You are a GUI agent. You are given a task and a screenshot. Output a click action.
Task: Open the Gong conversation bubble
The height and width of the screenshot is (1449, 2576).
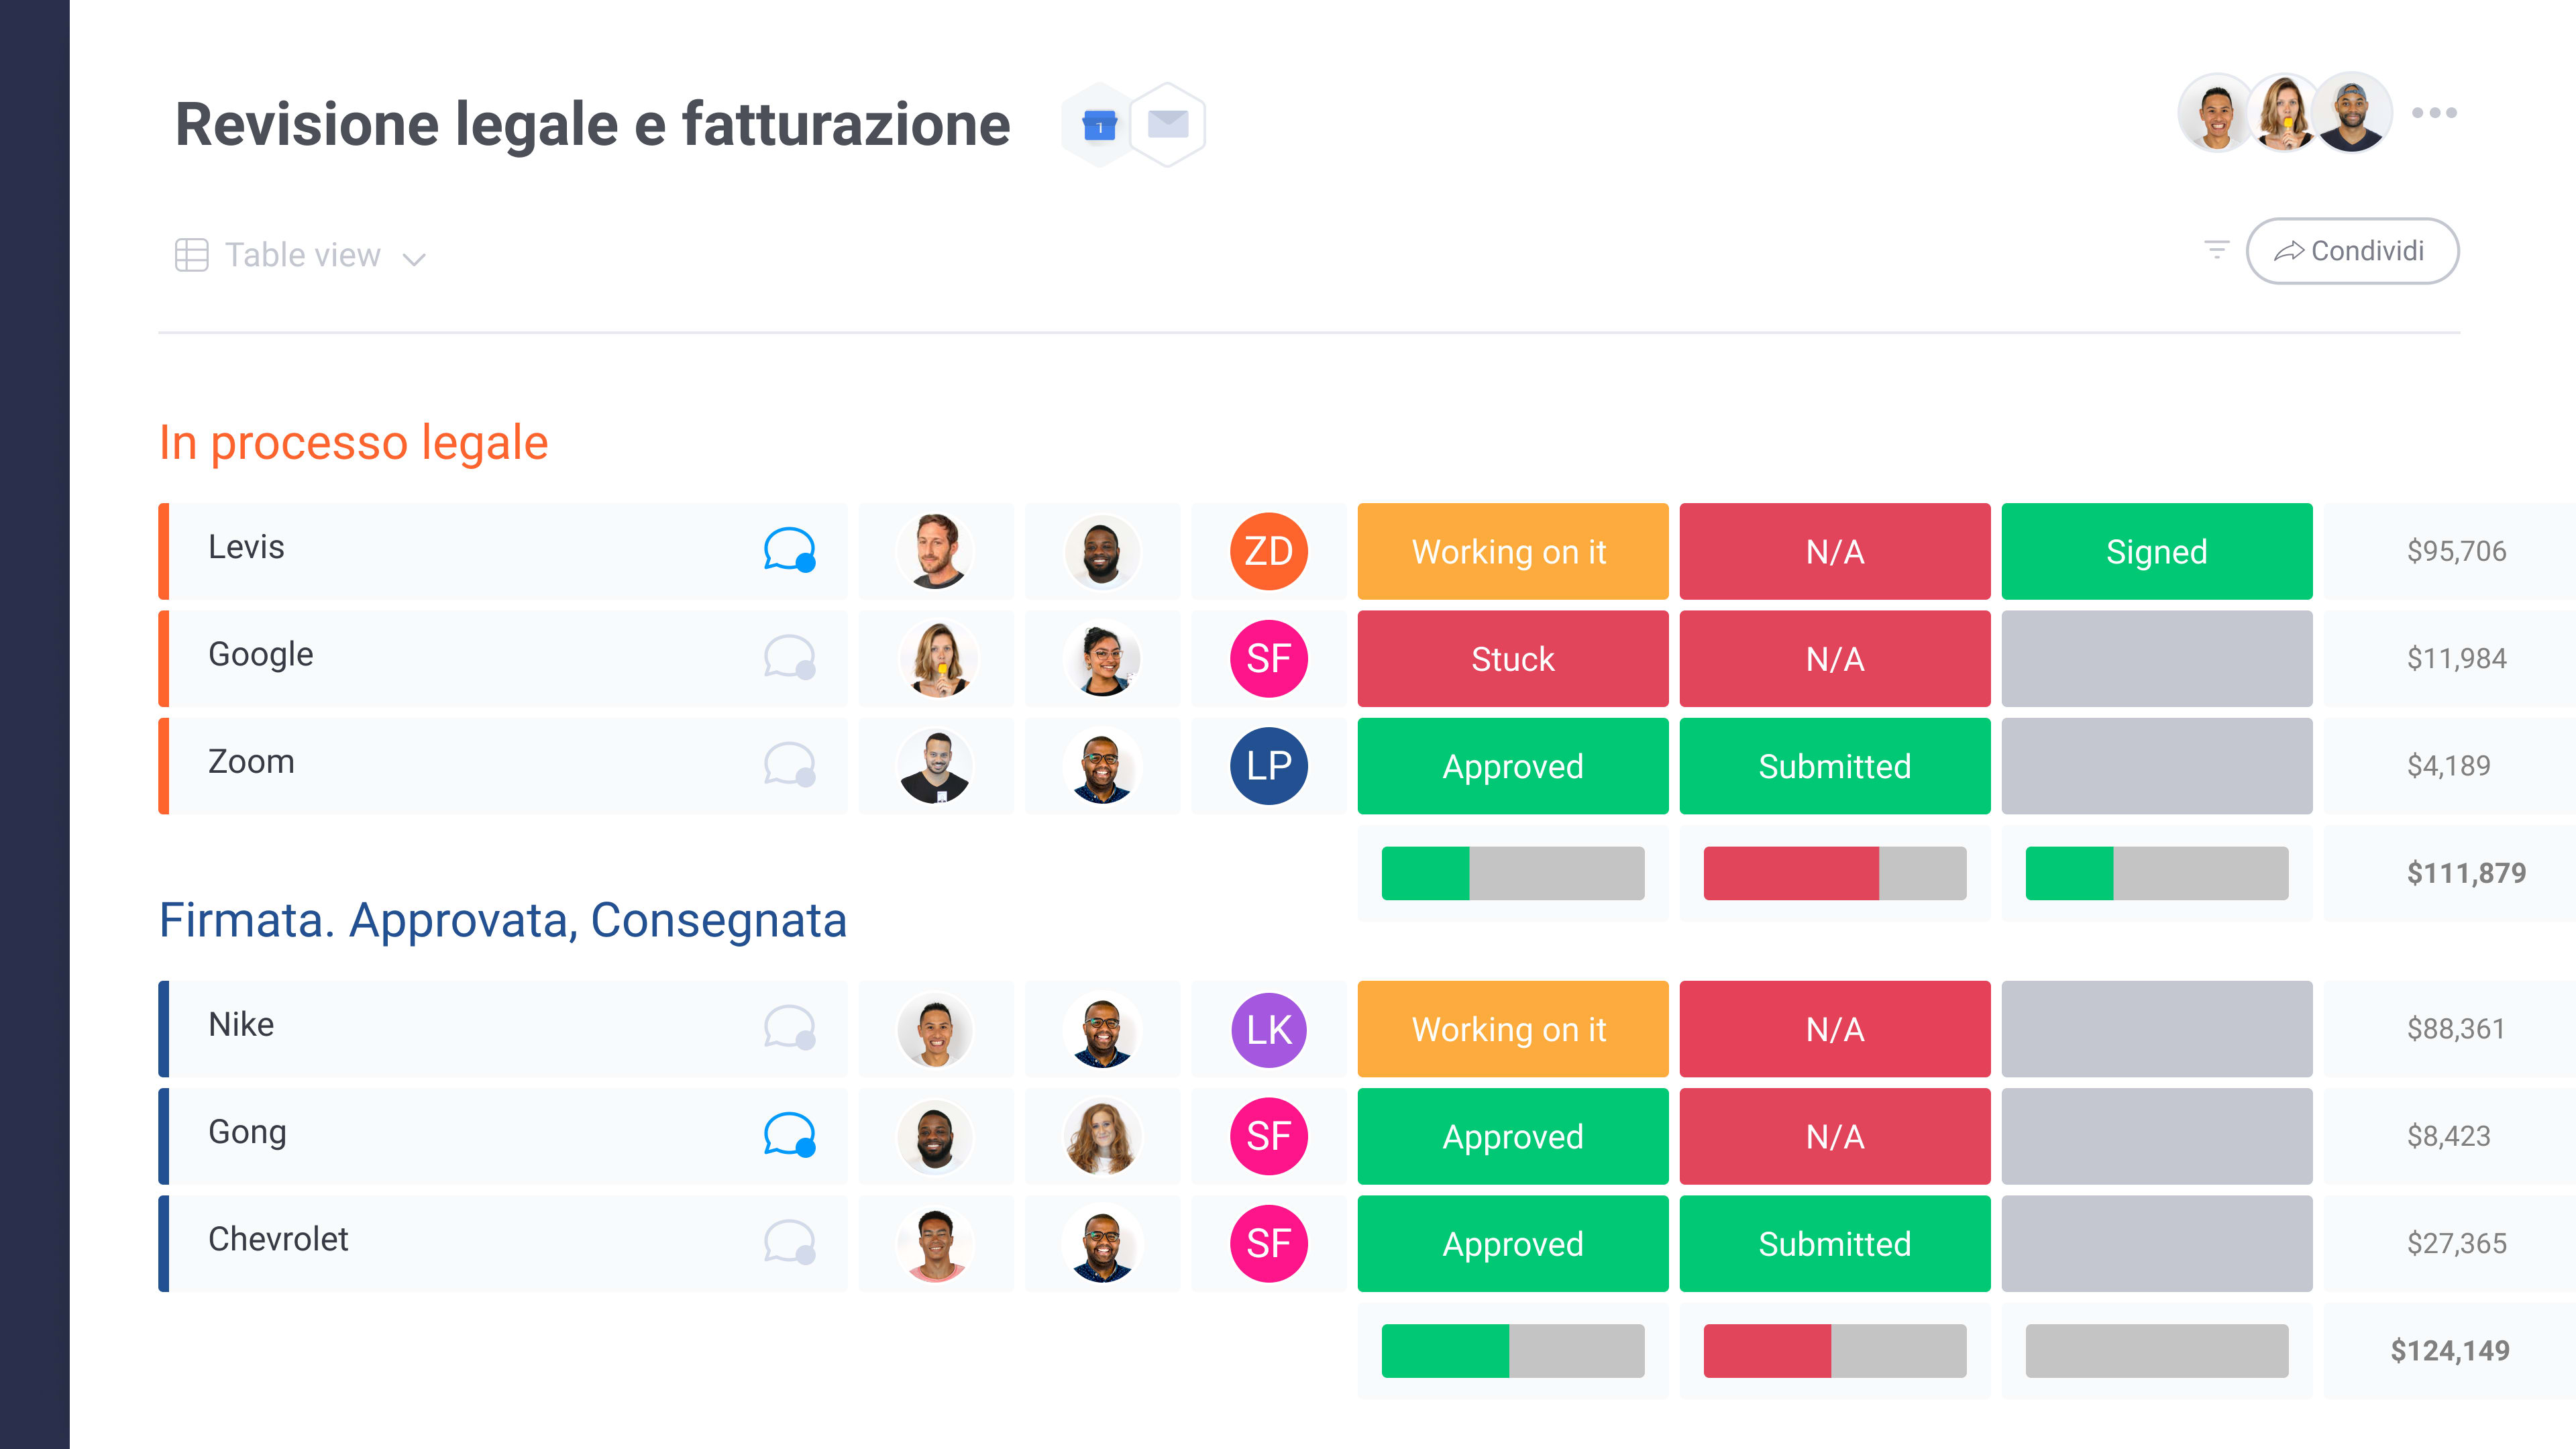click(x=789, y=1134)
